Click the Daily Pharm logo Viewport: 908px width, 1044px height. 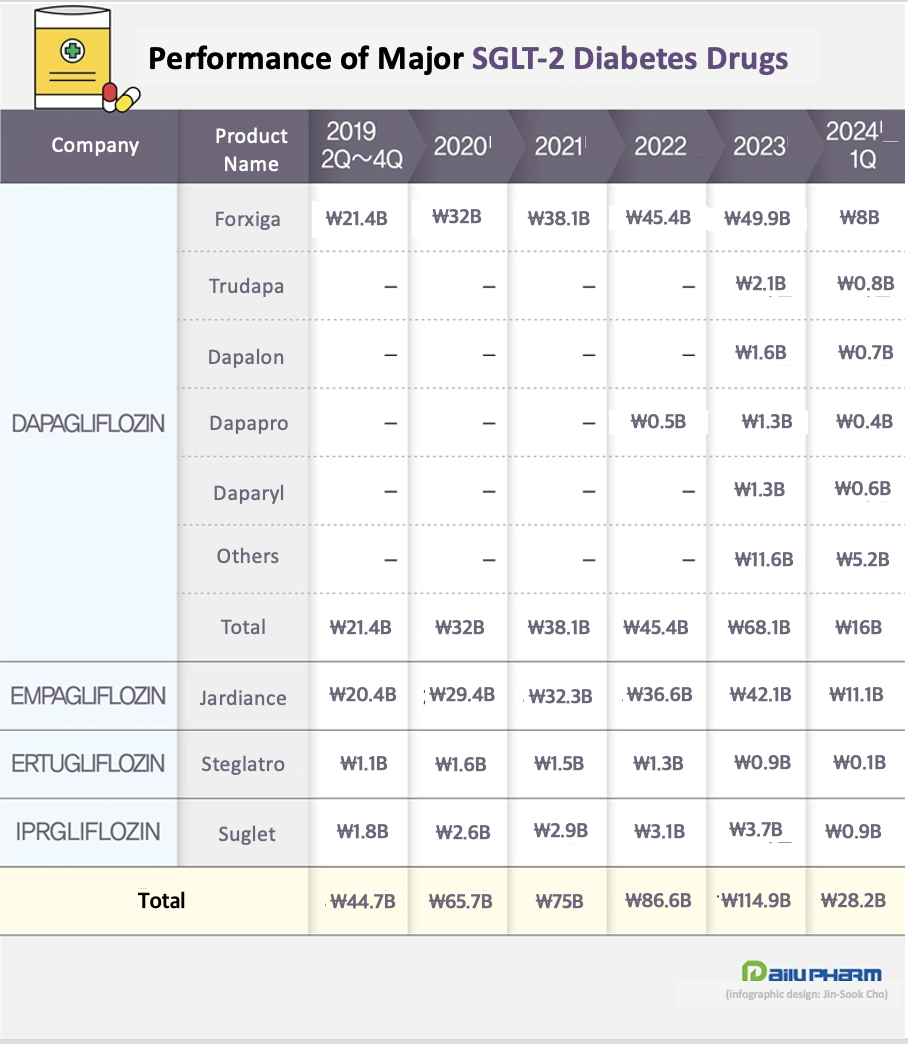811,972
